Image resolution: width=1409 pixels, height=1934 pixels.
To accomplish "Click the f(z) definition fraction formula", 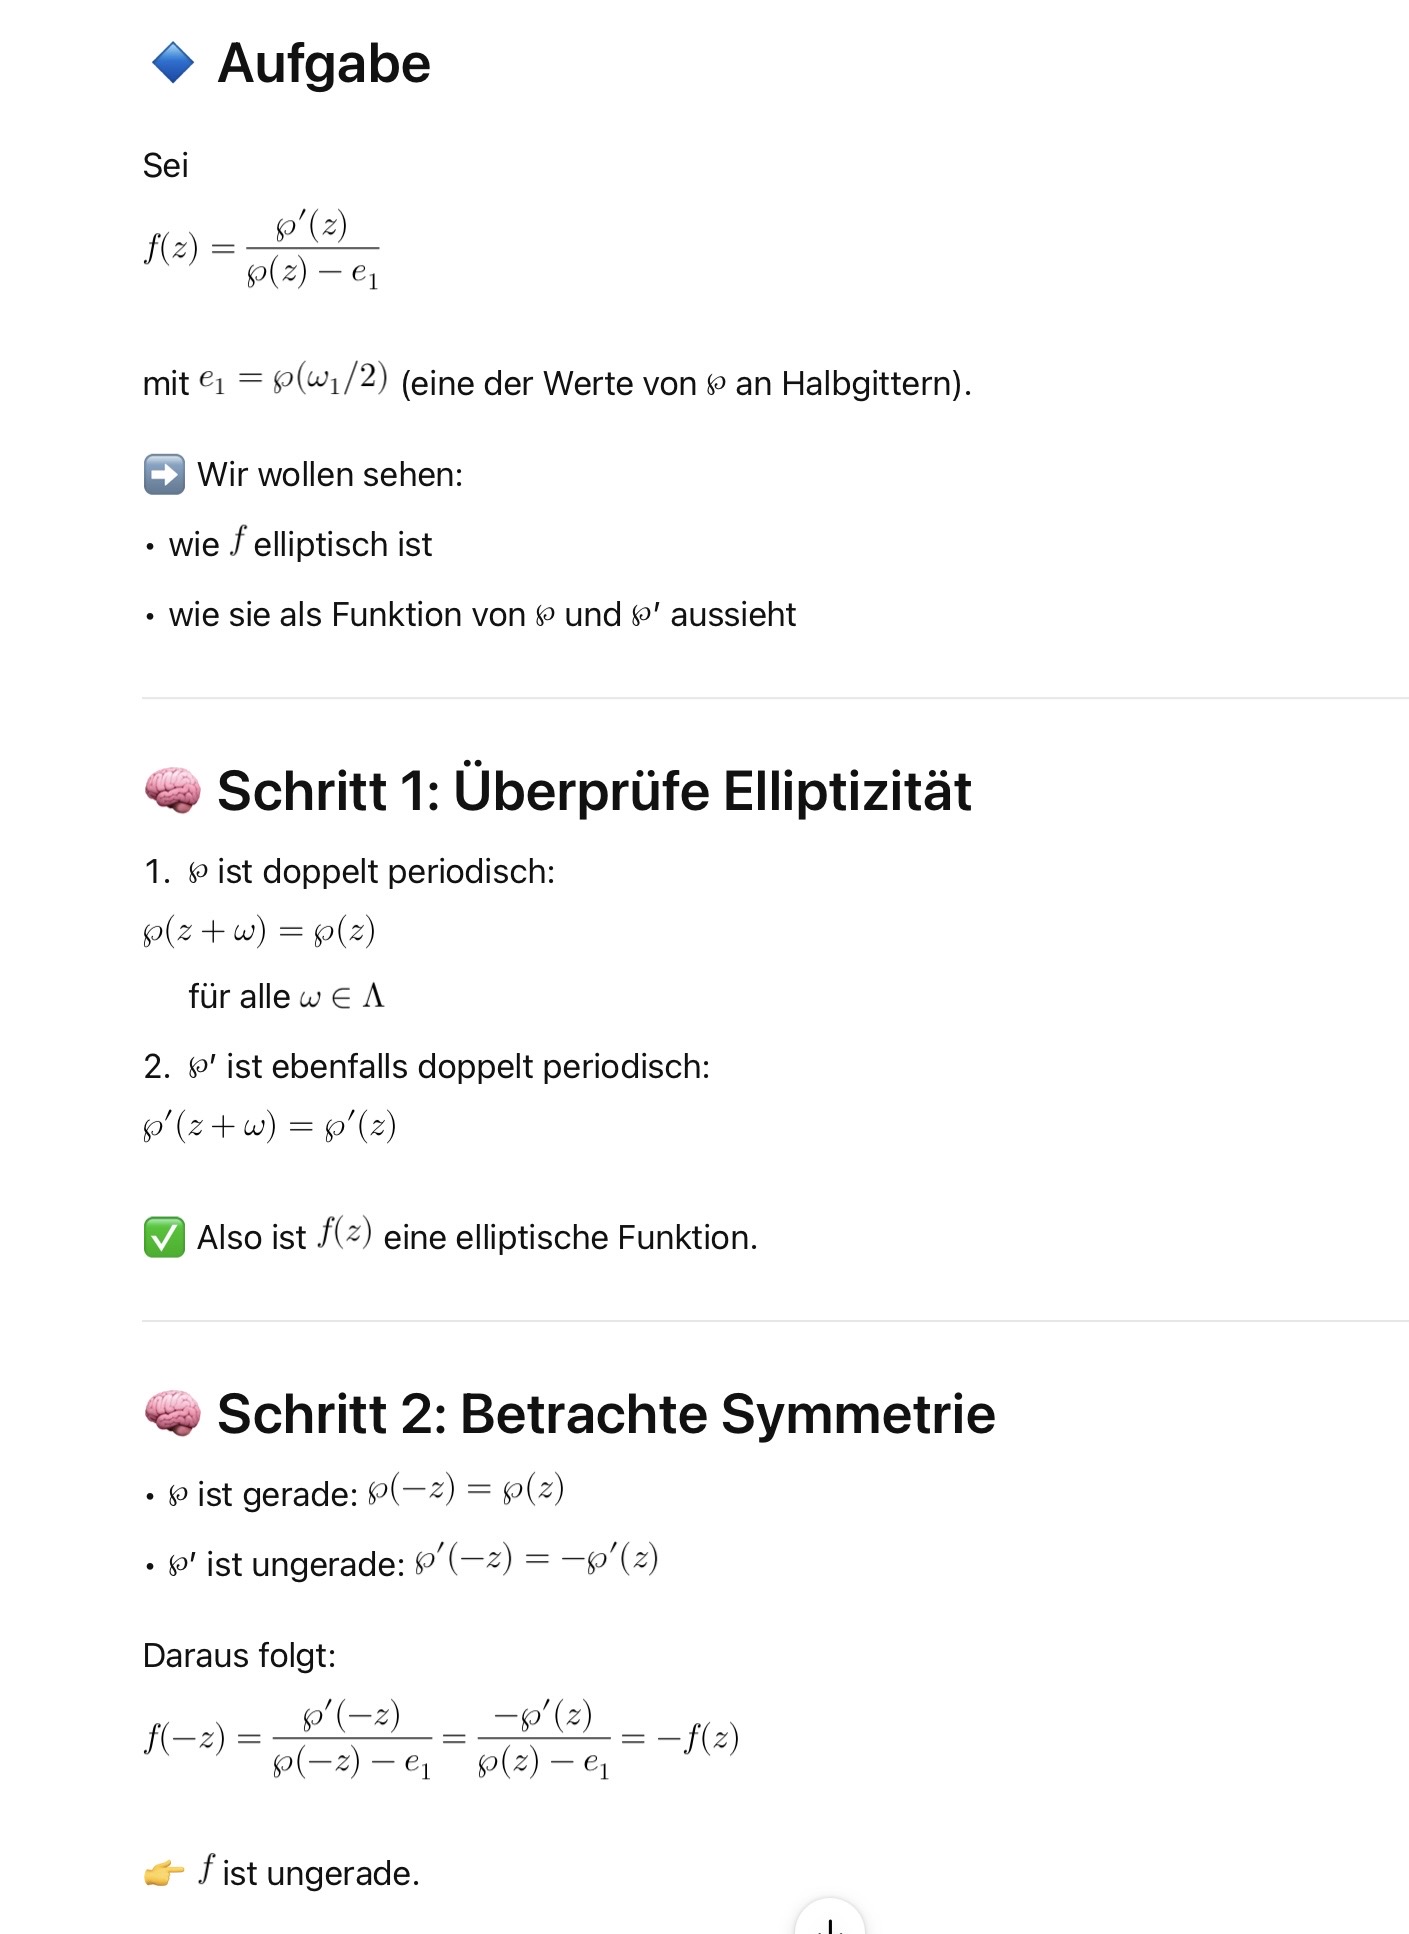I will (x=262, y=249).
